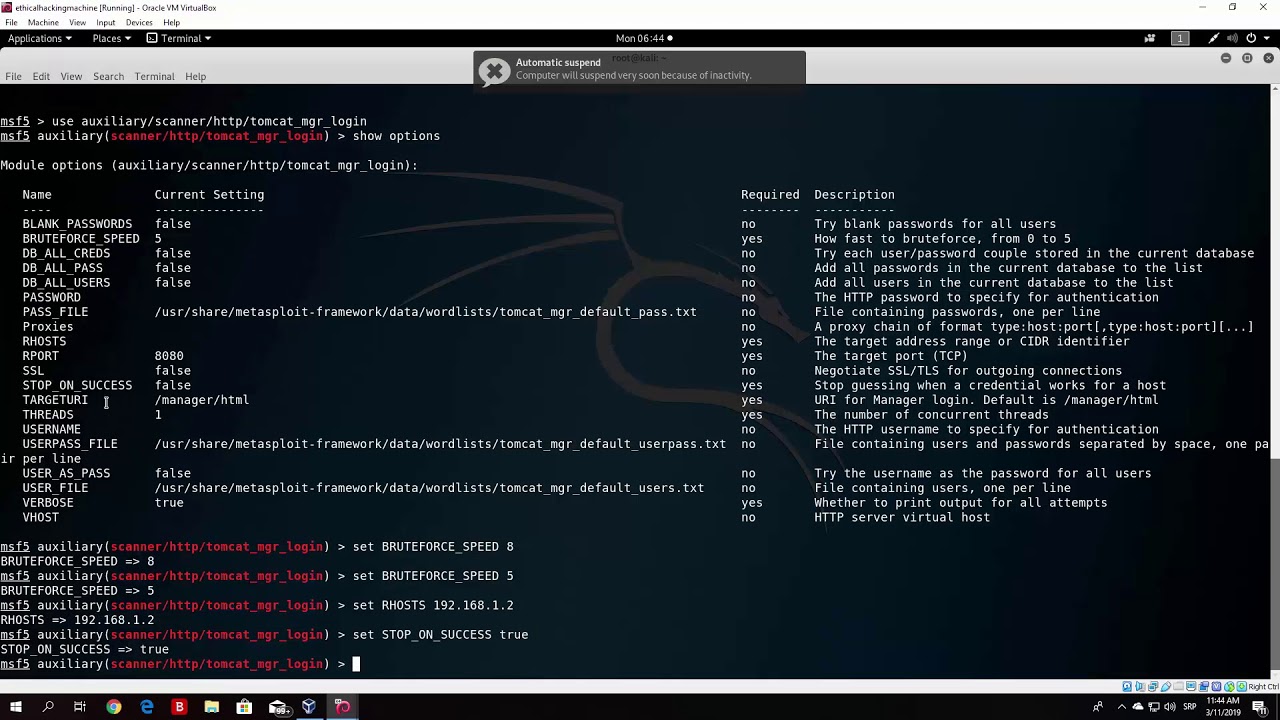Viewport: 1280px width, 720px height.
Task: Open the People icon in system tray
Action: 1098,706
